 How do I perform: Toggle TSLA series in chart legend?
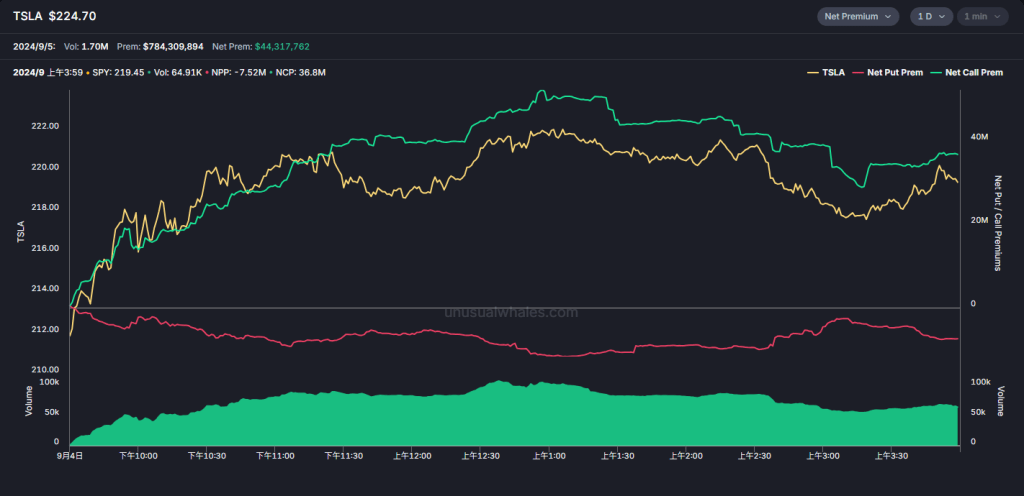coord(827,73)
